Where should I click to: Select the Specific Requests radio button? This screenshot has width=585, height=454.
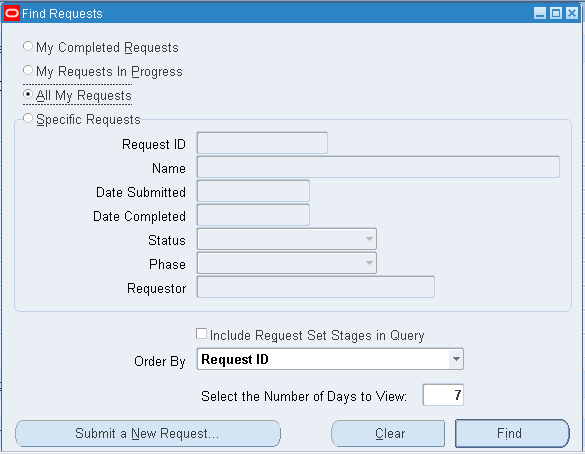pos(28,118)
